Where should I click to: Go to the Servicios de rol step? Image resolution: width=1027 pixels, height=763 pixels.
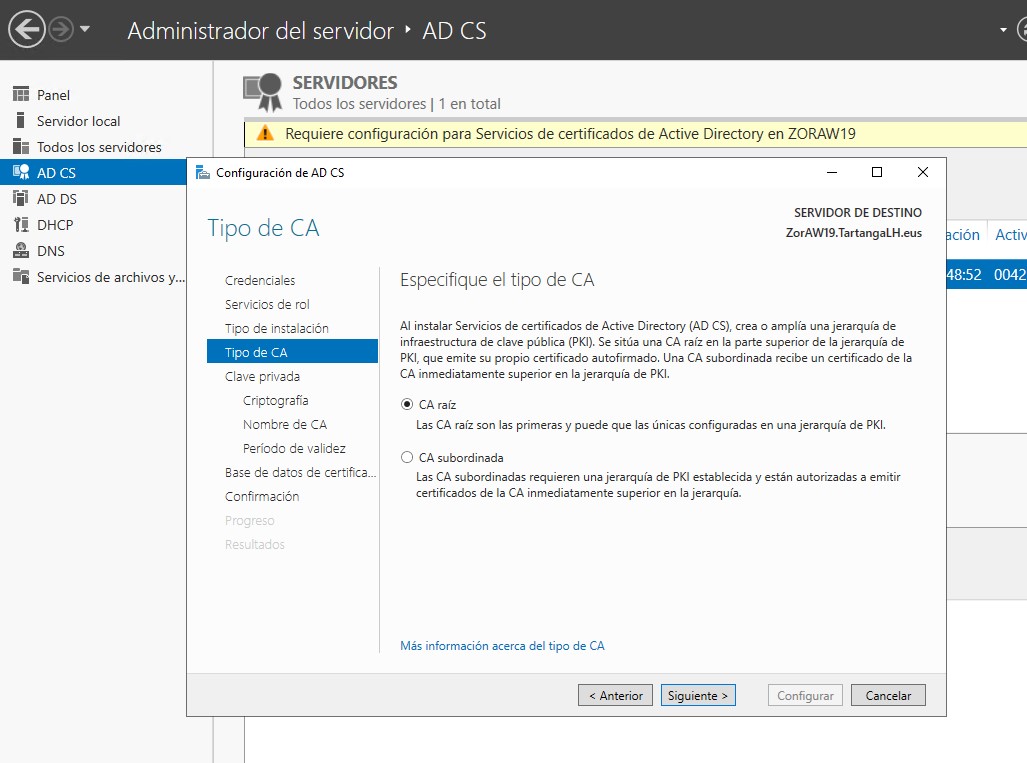[x=267, y=305]
